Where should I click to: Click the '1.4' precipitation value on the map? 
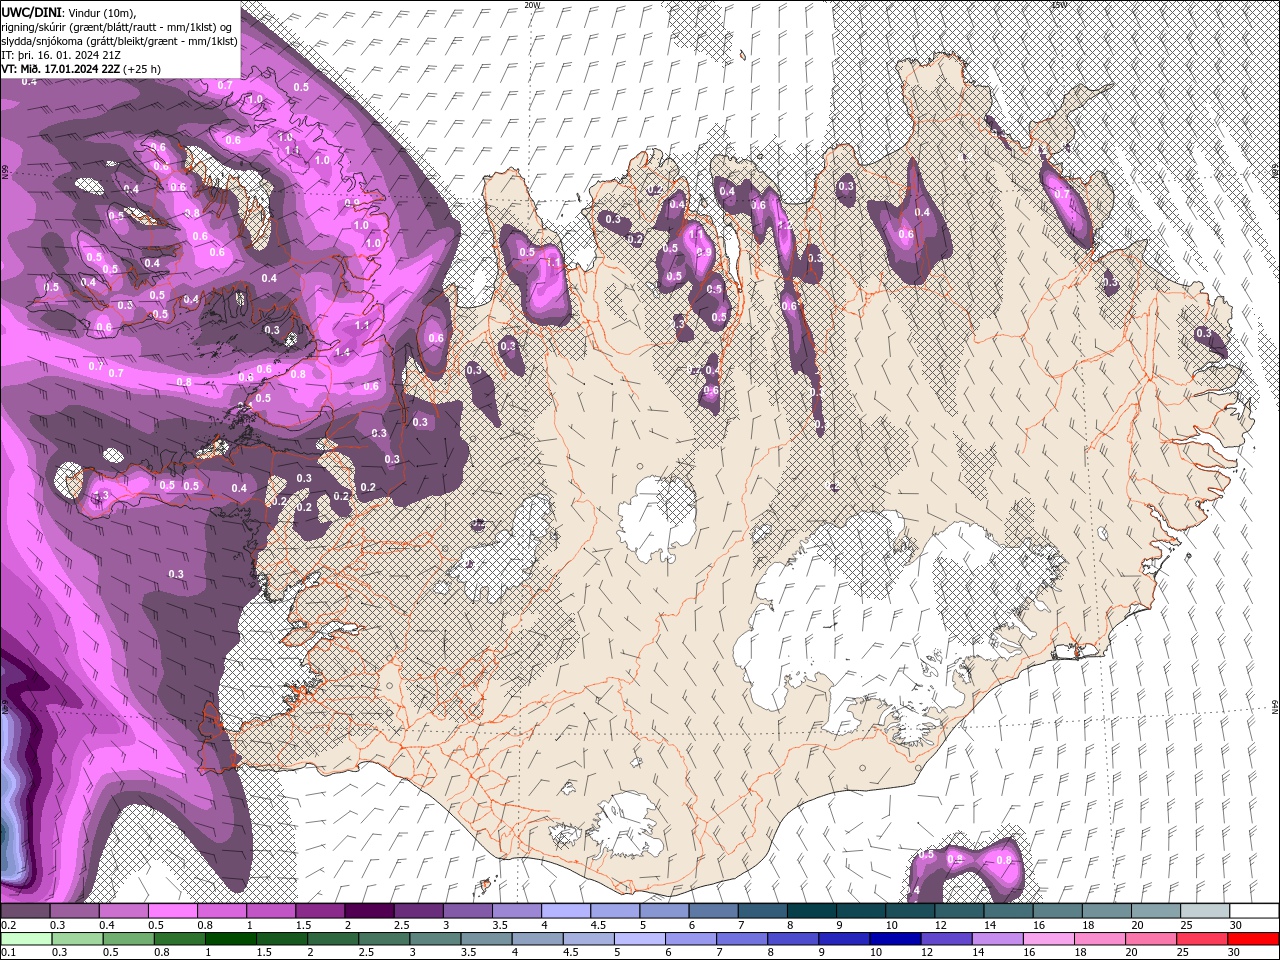(x=343, y=352)
